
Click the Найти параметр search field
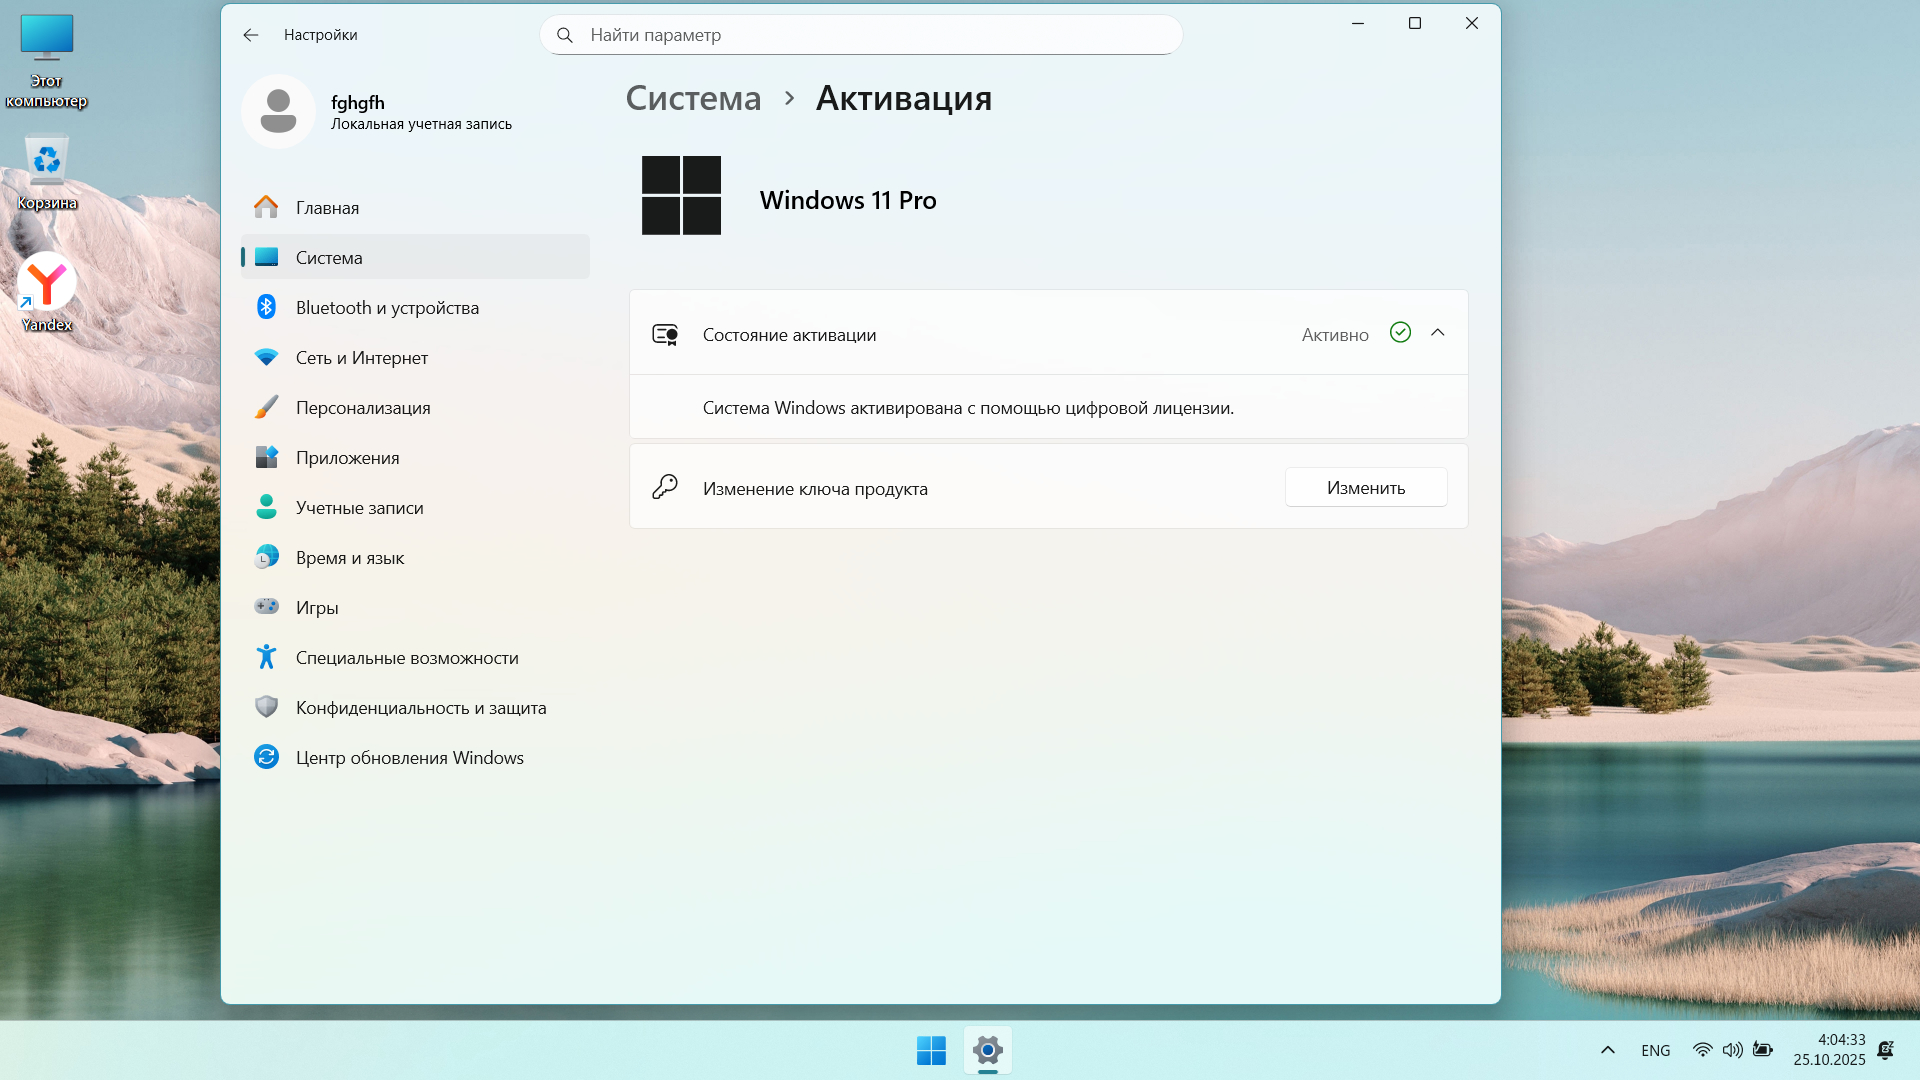pos(860,35)
